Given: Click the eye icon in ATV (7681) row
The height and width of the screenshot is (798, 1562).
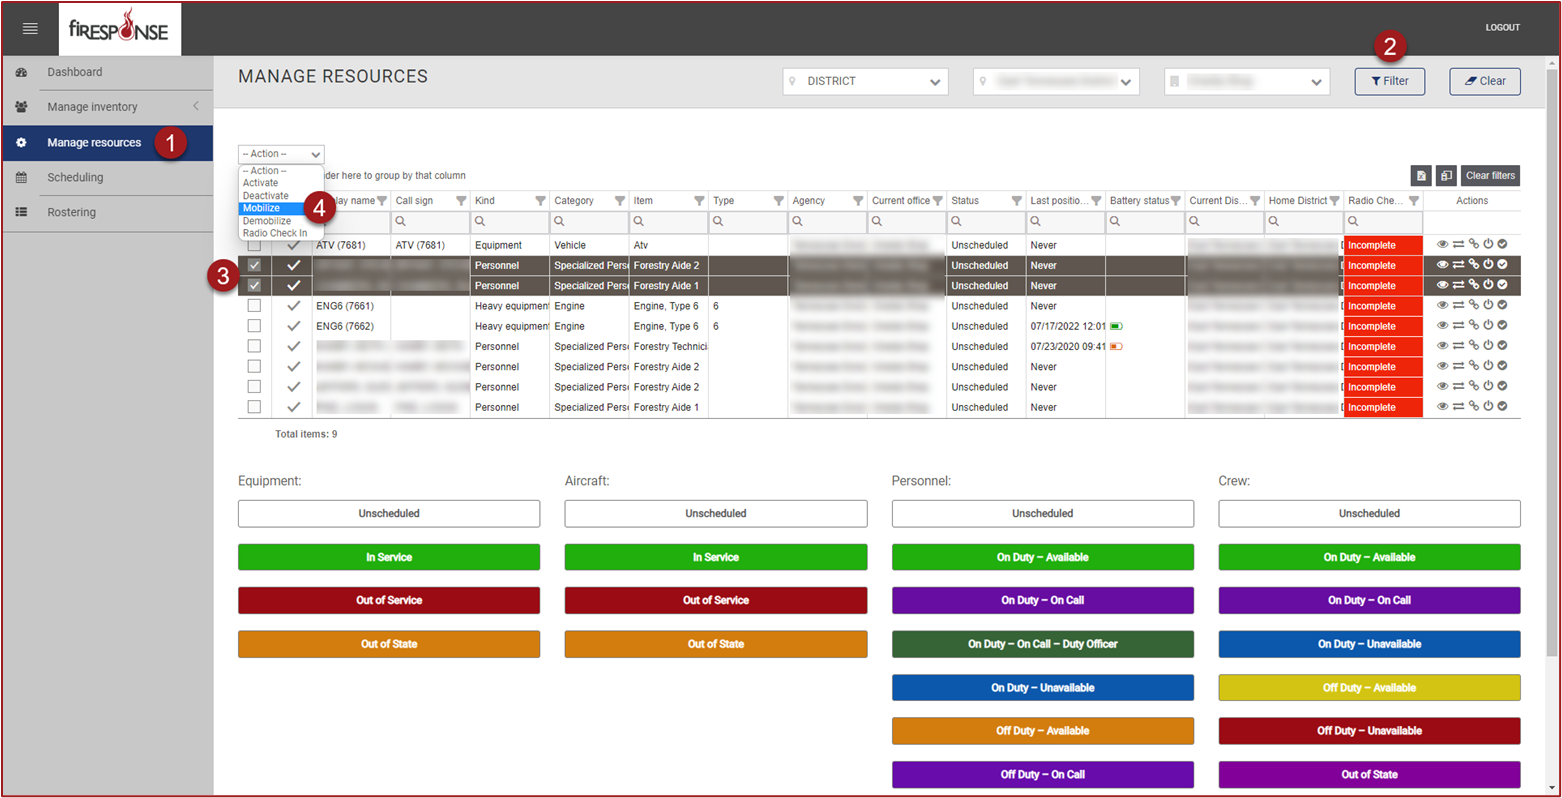Looking at the screenshot, I should coord(1442,244).
